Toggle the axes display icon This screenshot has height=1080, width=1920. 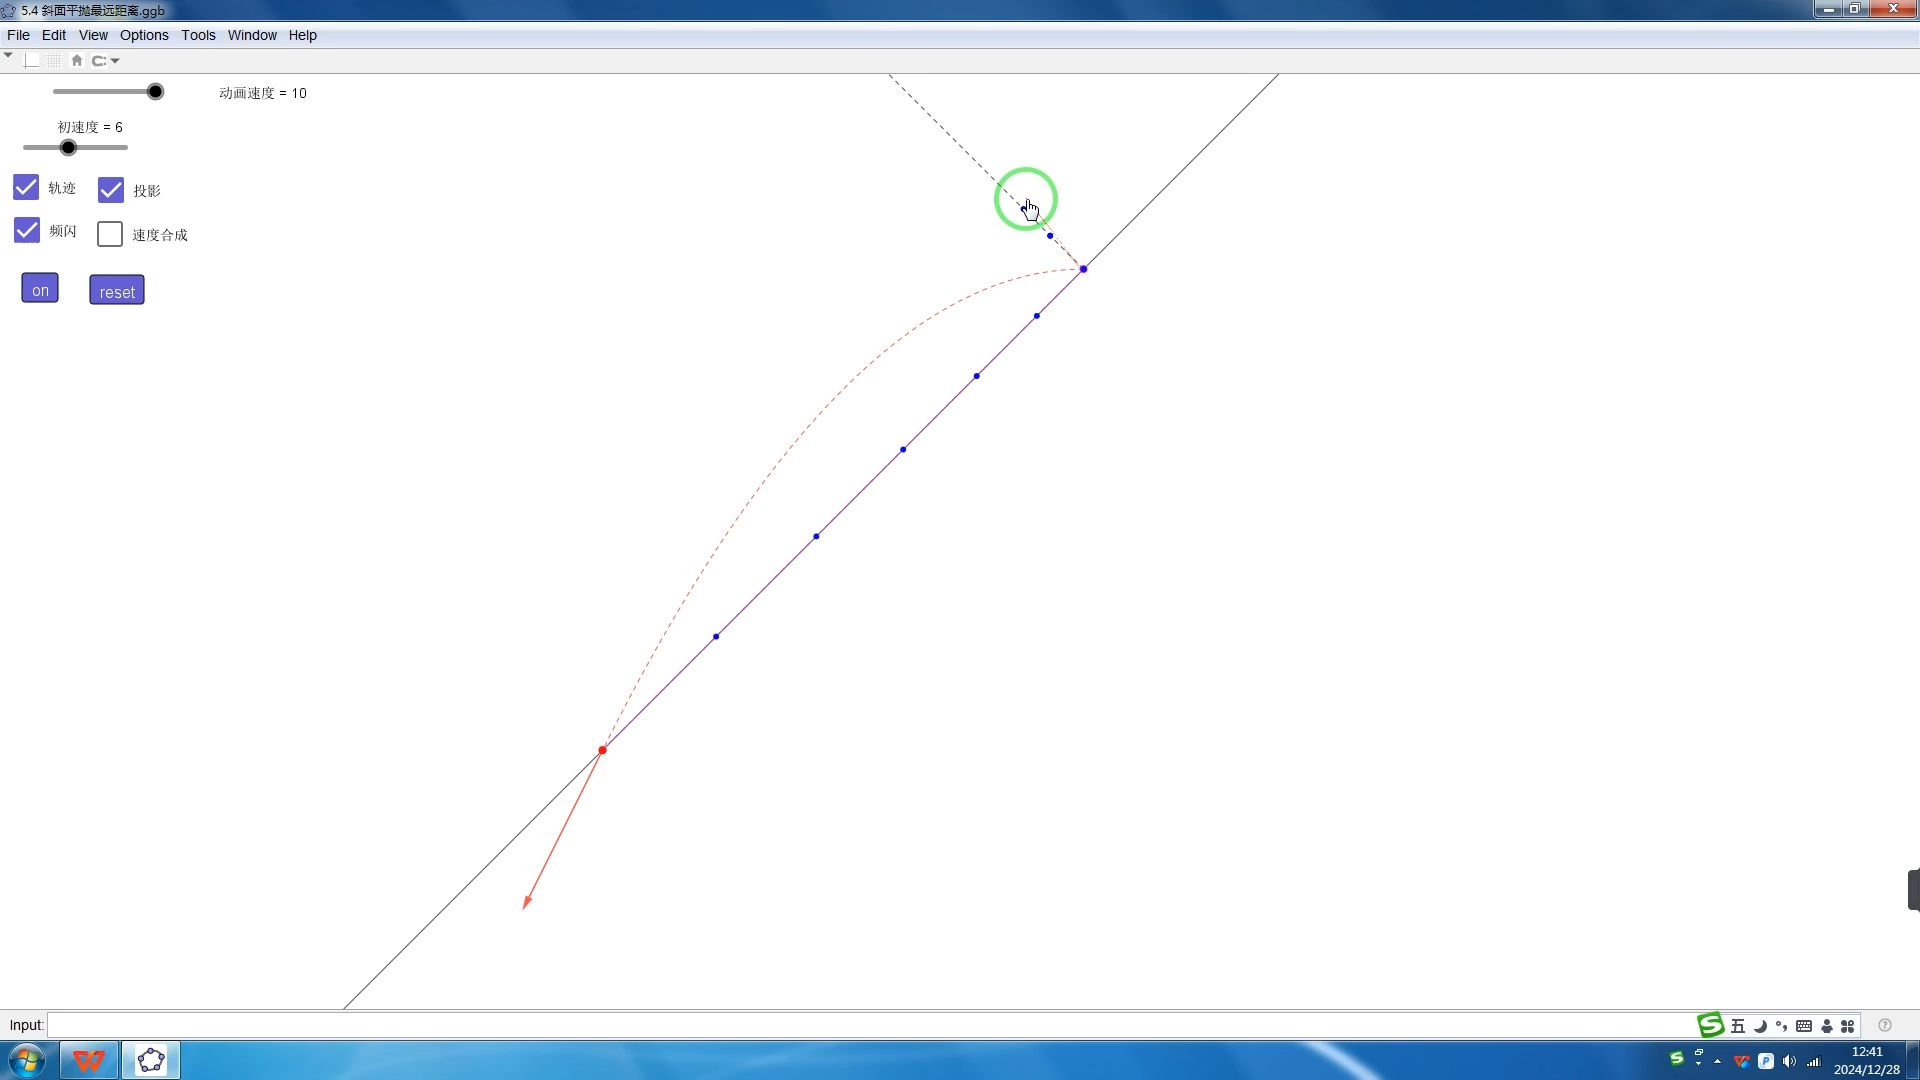pos(32,61)
